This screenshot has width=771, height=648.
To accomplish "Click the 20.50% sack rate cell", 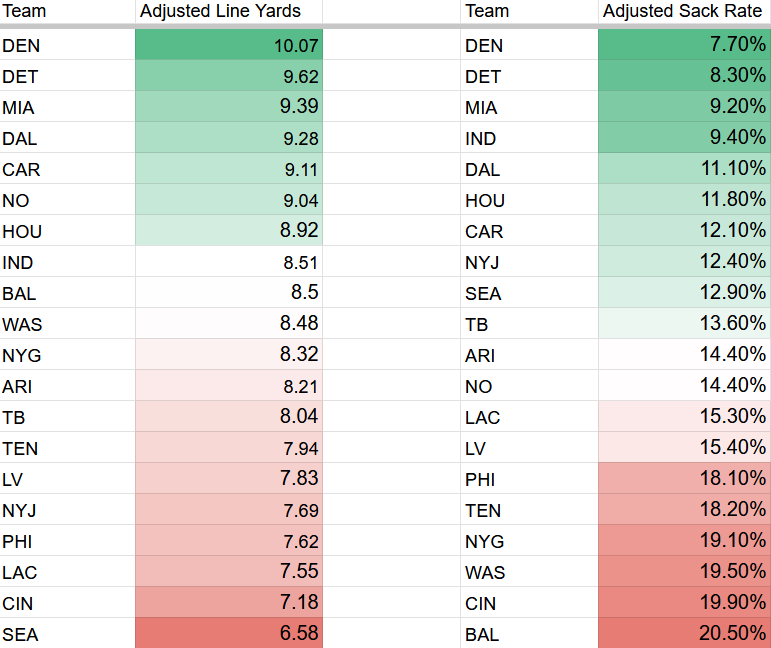I will (x=683, y=634).
